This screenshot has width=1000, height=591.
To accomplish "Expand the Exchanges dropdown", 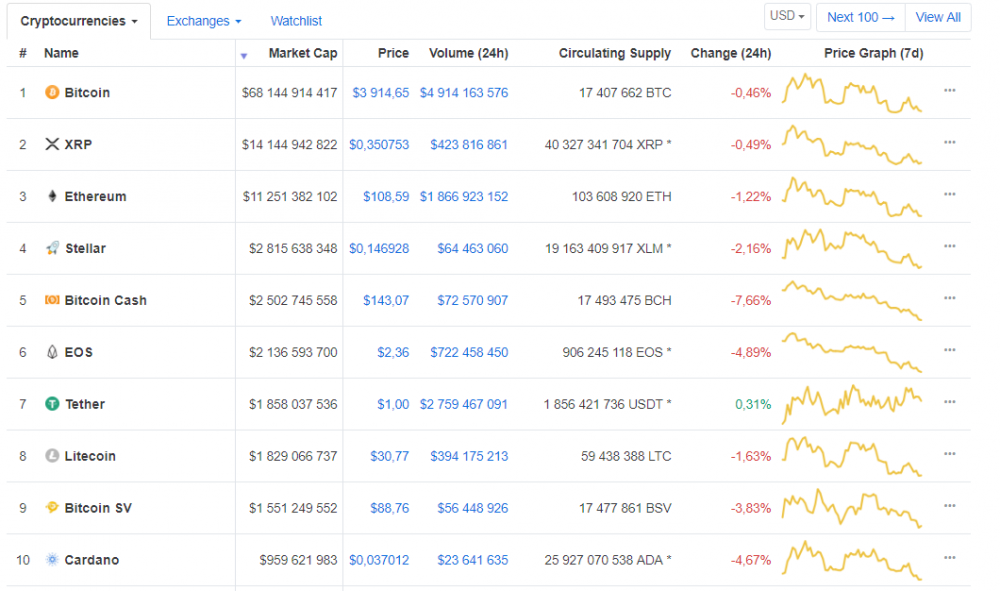I will click(x=203, y=21).
